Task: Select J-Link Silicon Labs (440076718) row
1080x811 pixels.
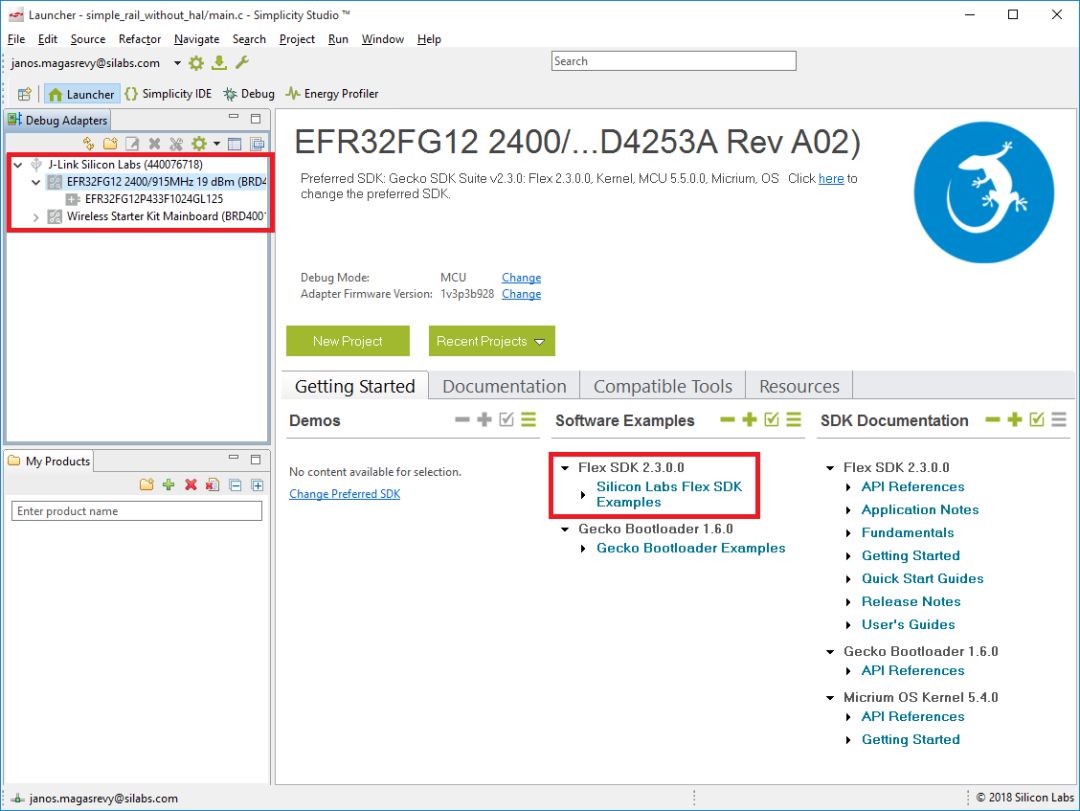Action: [125, 165]
